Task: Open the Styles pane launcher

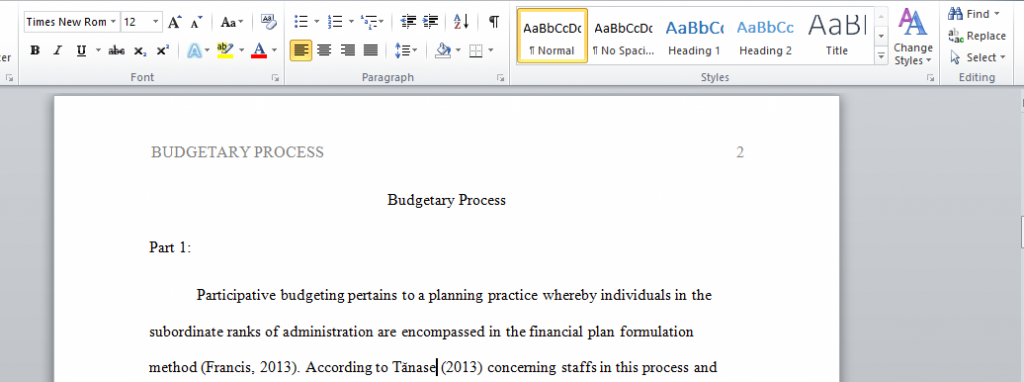Action: (x=930, y=78)
